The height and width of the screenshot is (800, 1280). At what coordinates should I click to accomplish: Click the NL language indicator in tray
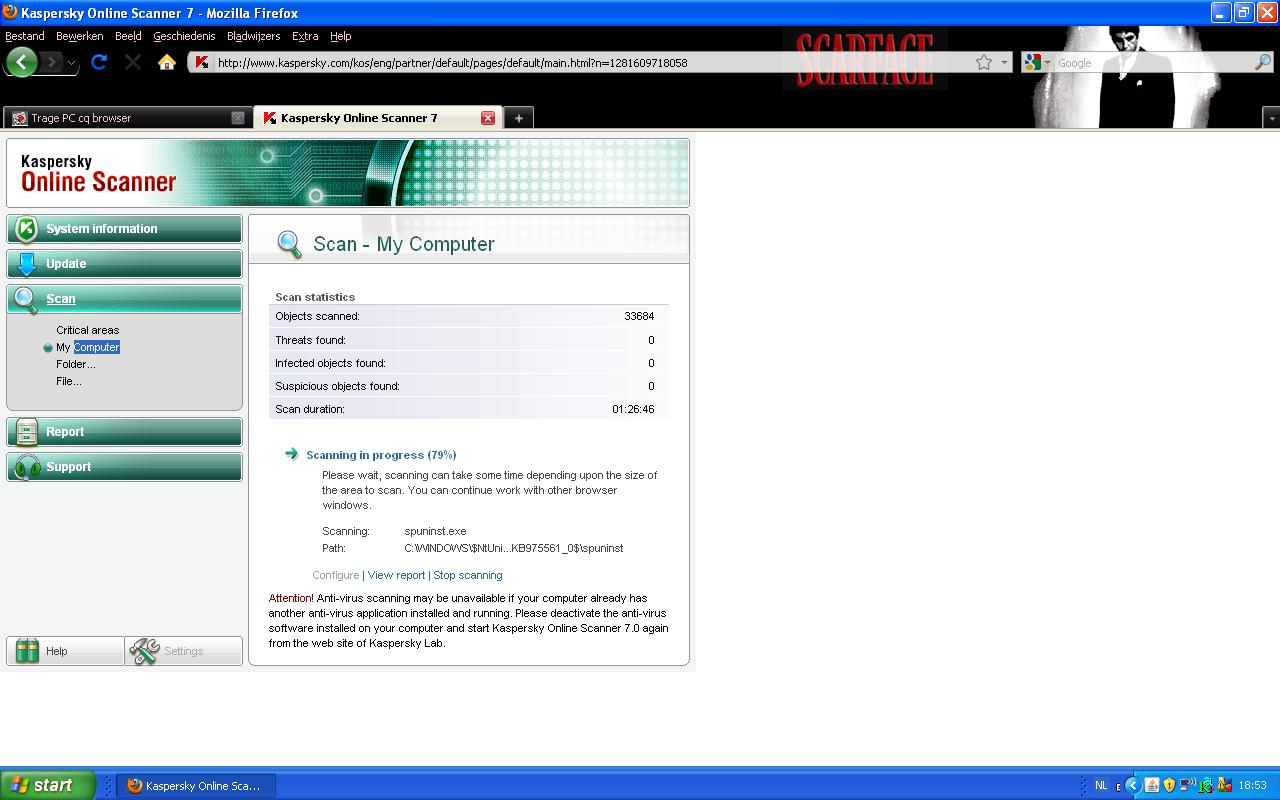[1101, 786]
